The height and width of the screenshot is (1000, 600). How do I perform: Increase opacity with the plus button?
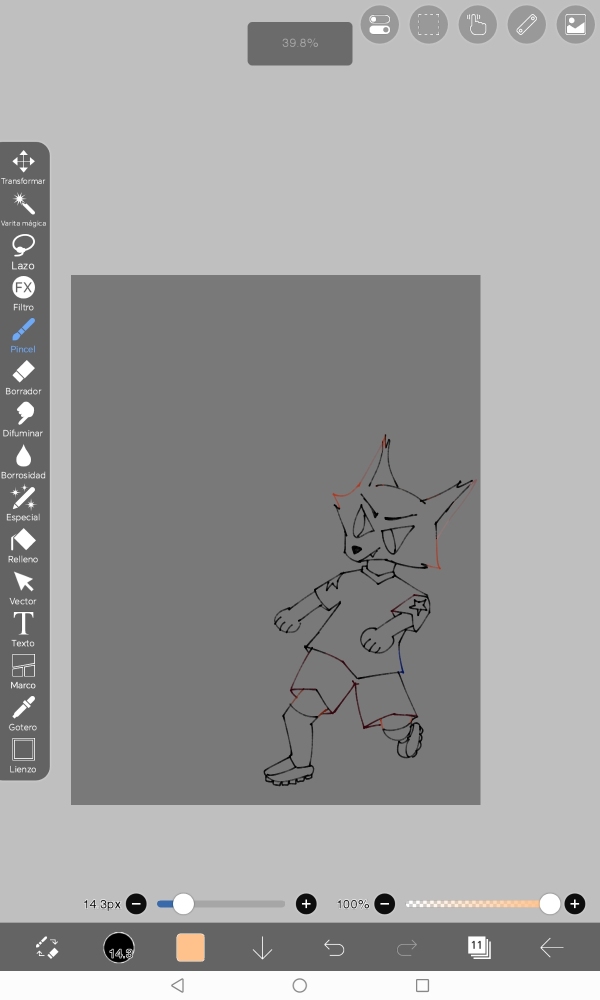click(x=574, y=904)
